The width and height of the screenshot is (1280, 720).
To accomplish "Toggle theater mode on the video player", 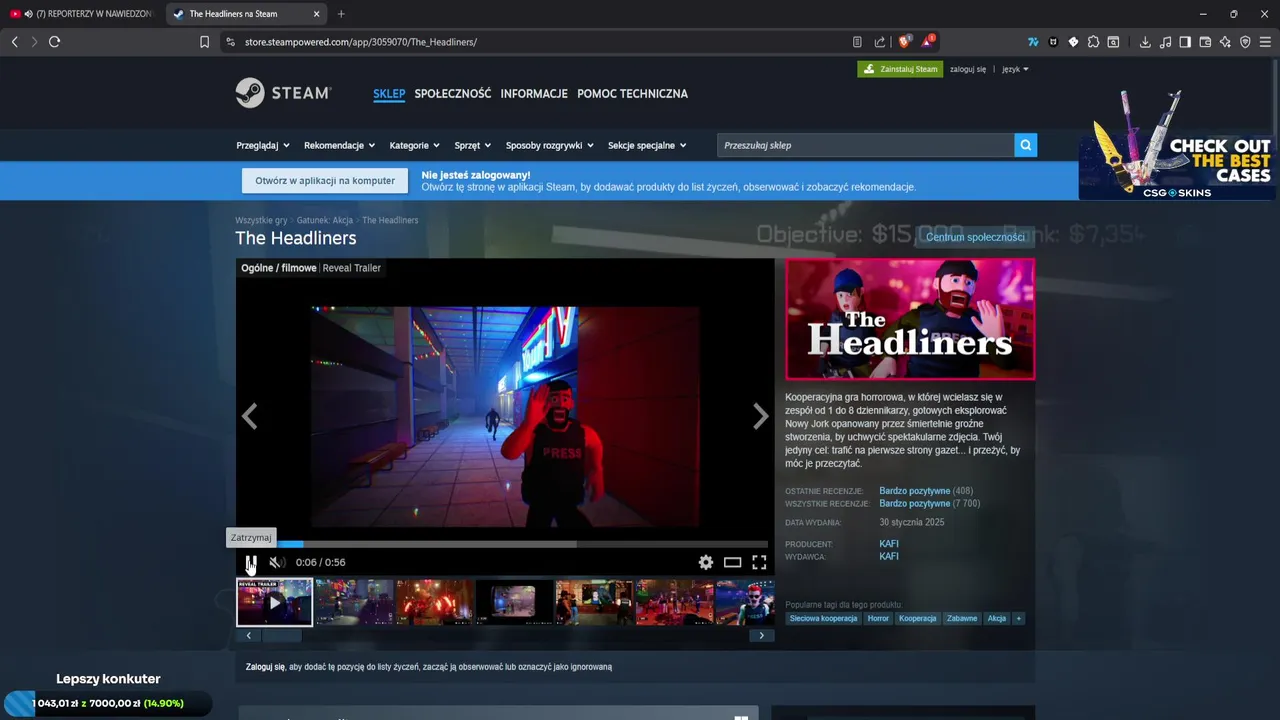I will (733, 563).
